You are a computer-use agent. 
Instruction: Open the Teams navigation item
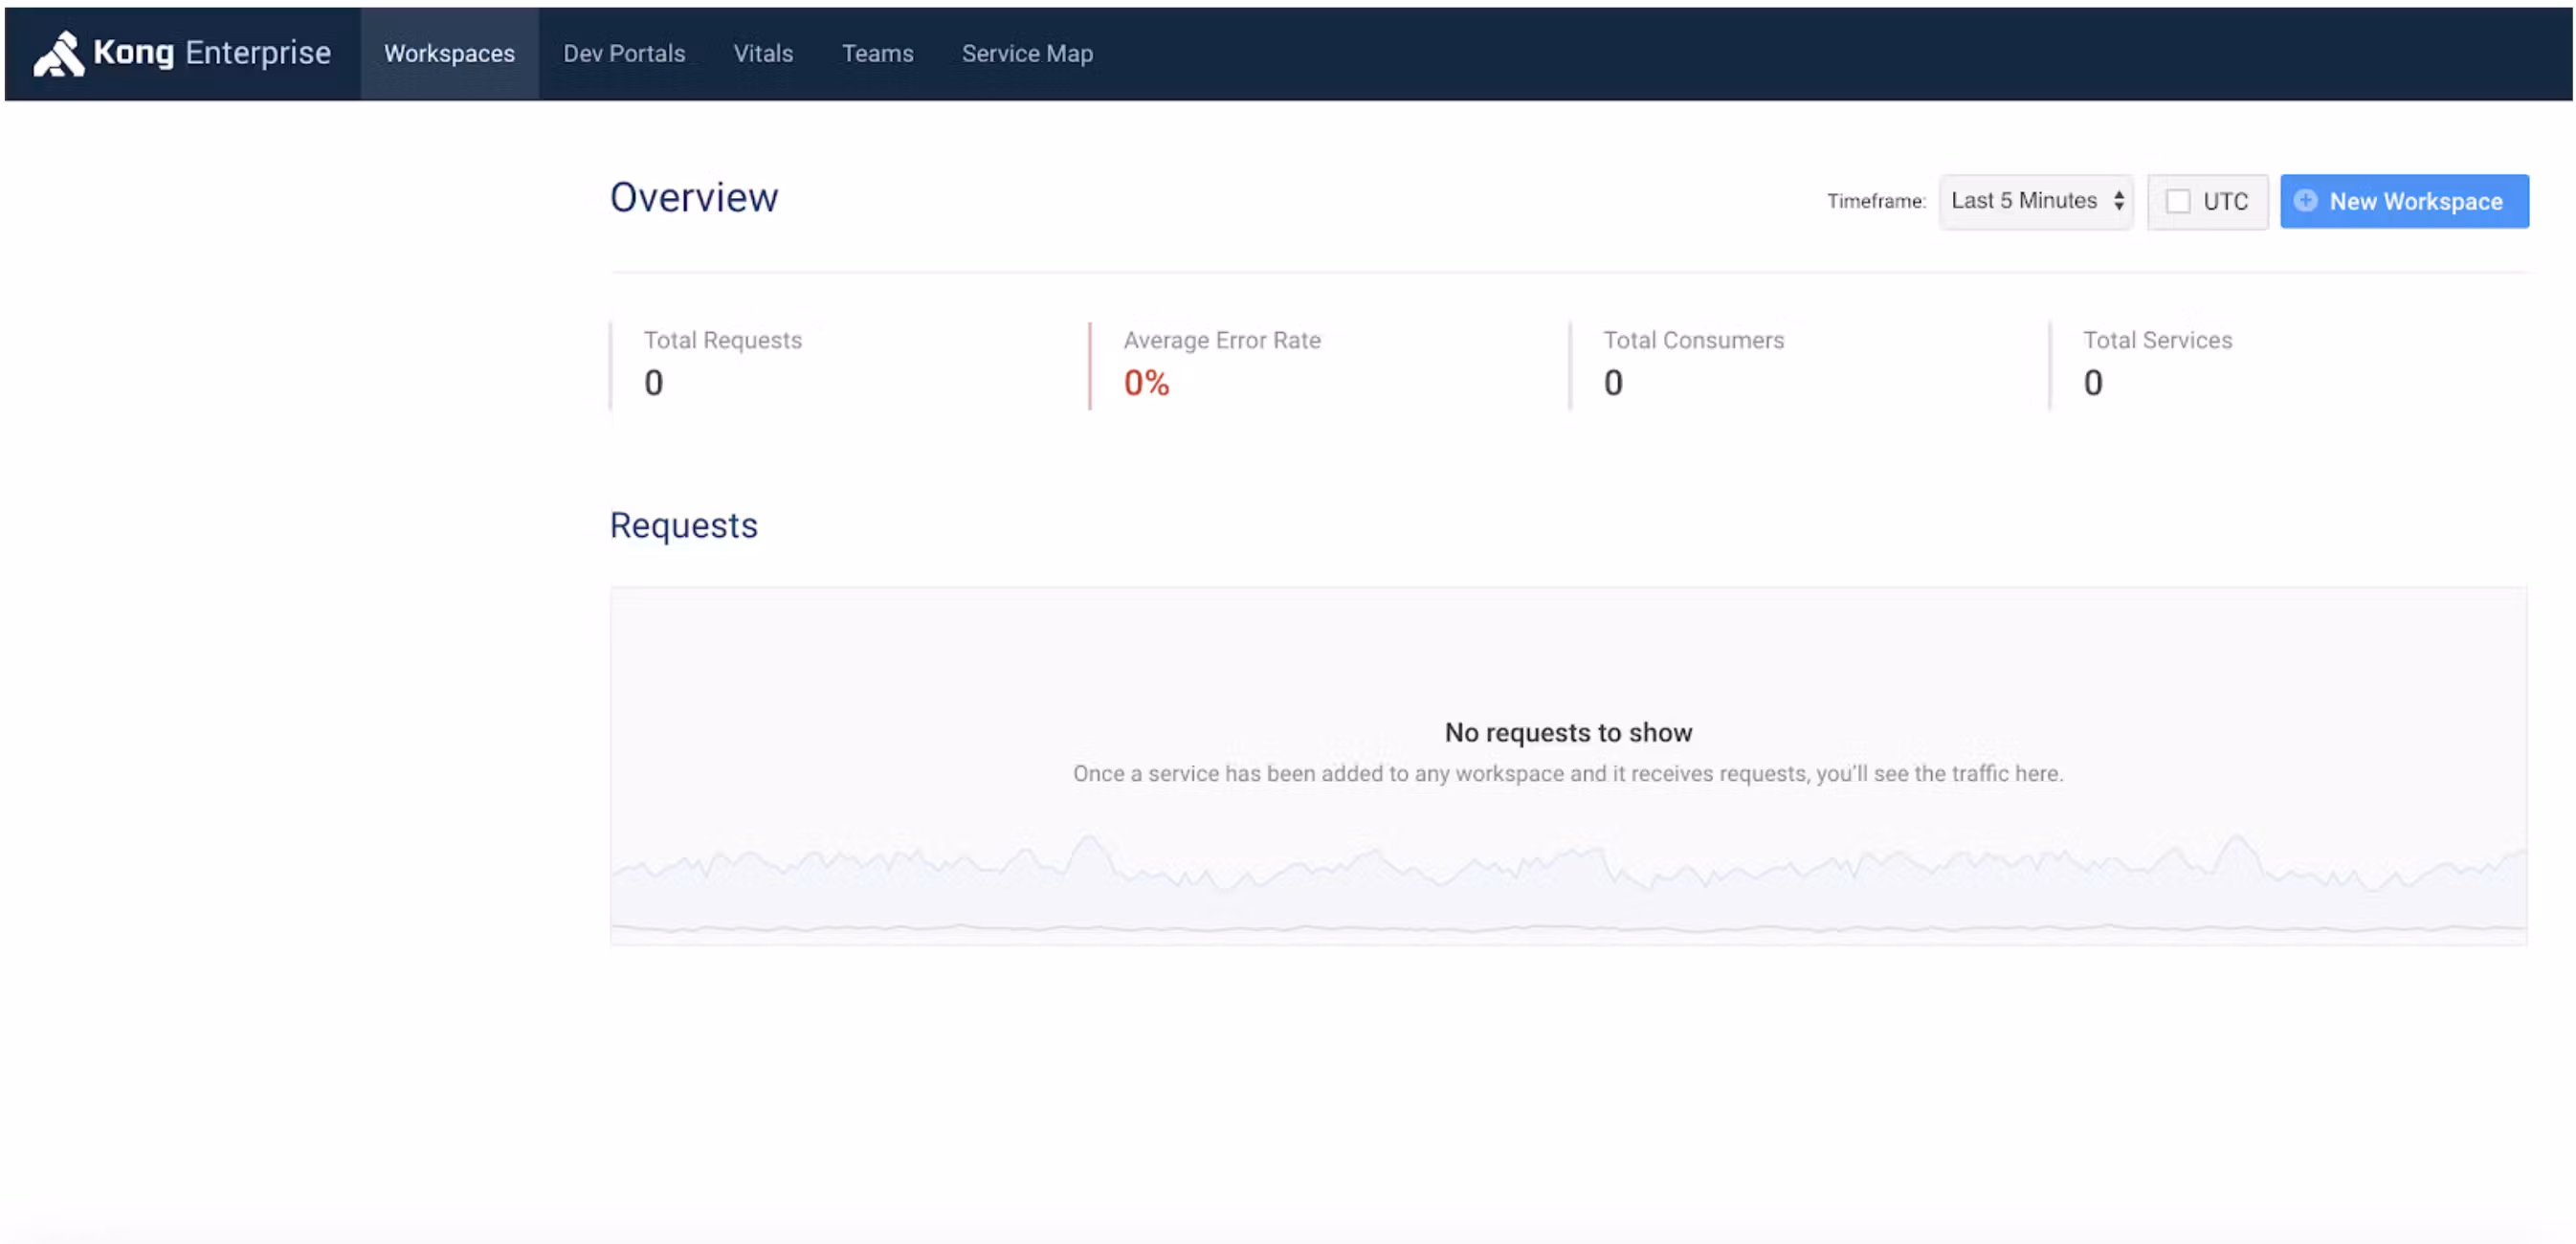click(x=877, y=54)
